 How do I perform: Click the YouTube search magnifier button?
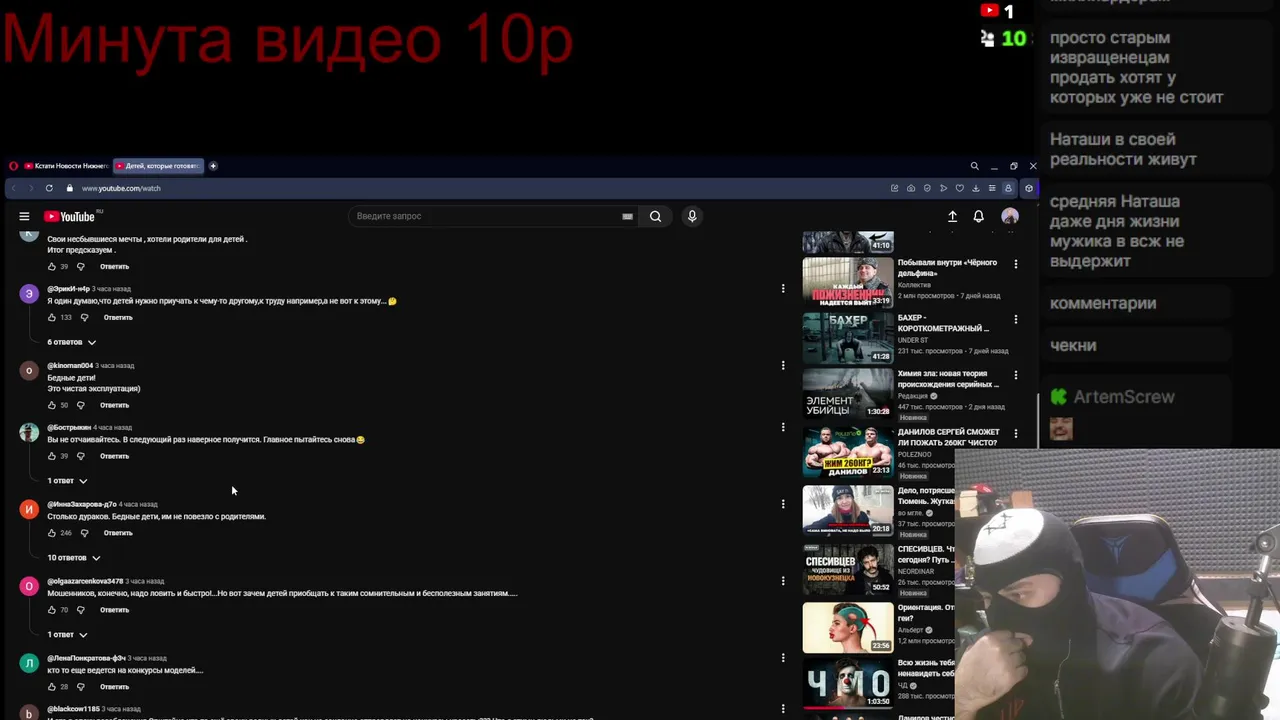(655, 216)
